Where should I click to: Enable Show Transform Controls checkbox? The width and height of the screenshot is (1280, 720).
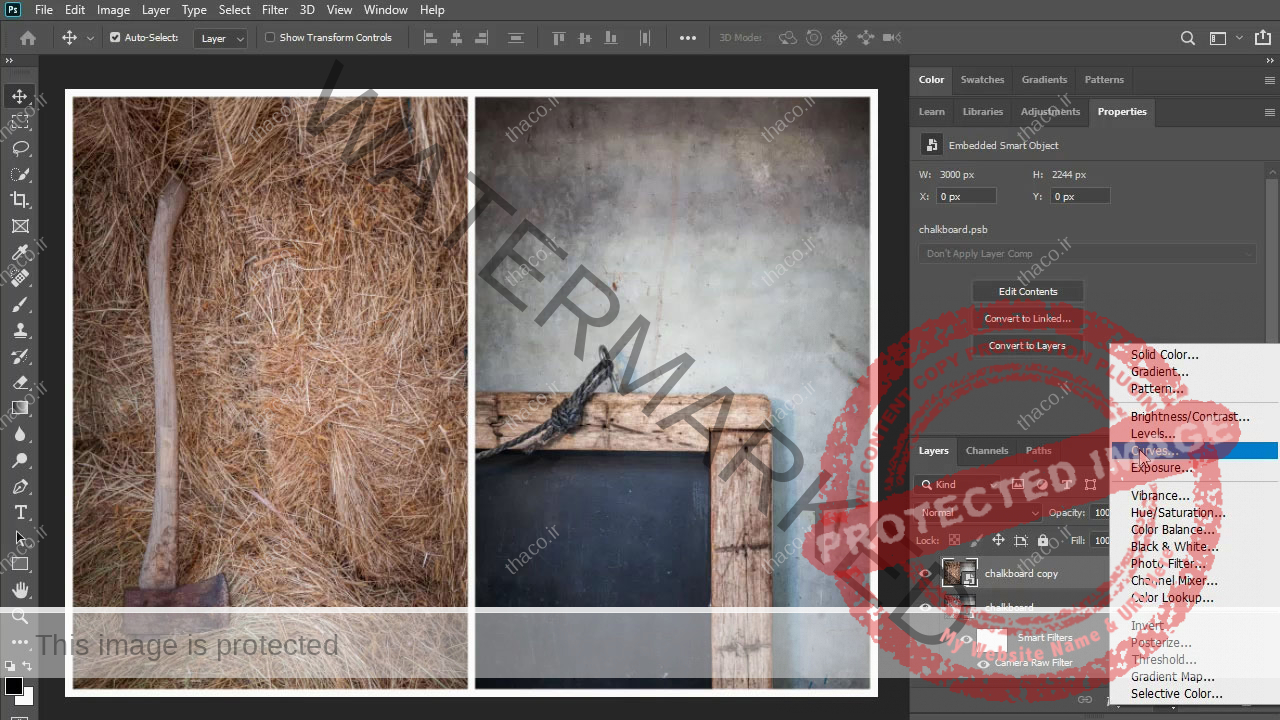(270, 38)
